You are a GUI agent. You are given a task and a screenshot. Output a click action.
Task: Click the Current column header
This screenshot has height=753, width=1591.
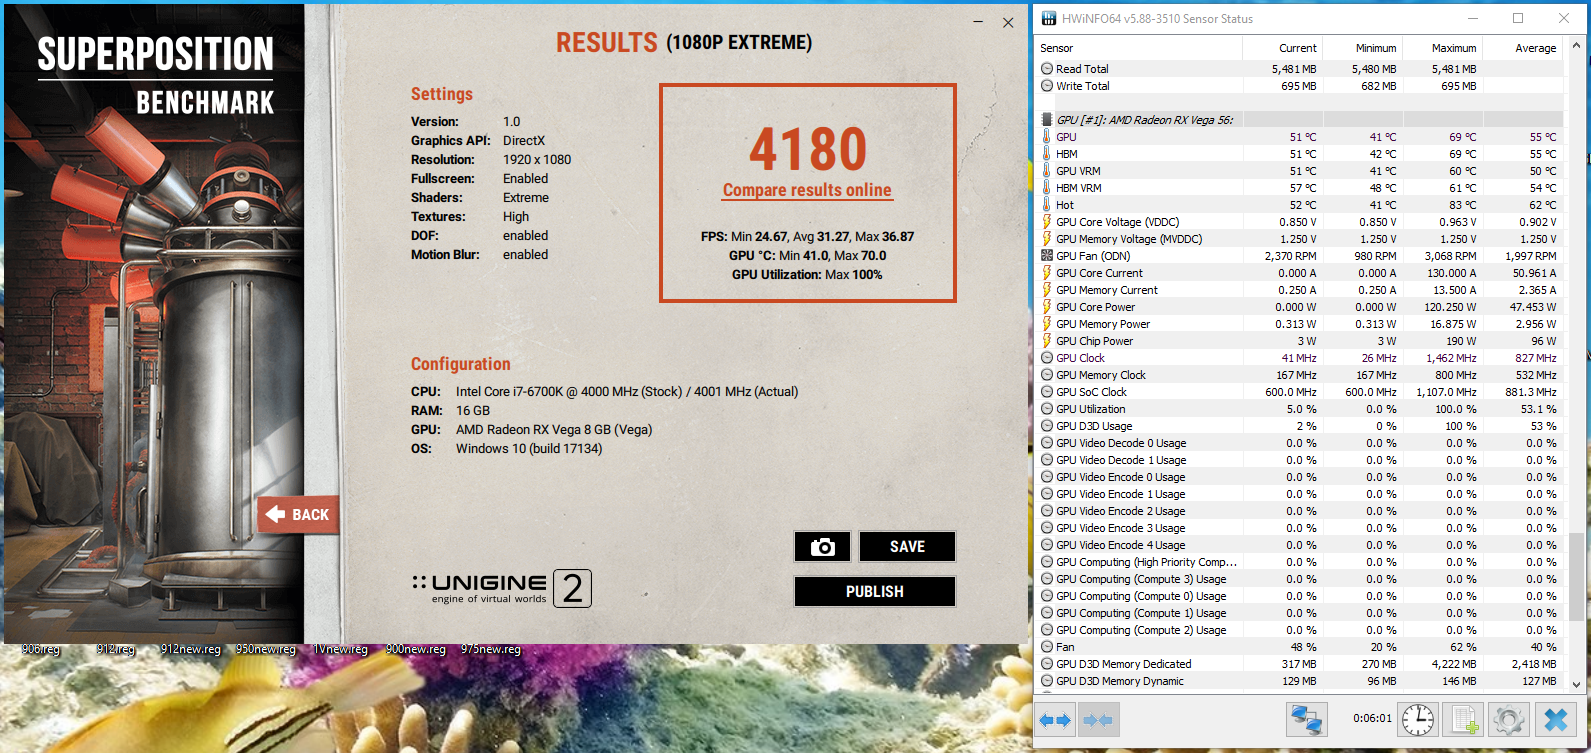[1282, 48]
